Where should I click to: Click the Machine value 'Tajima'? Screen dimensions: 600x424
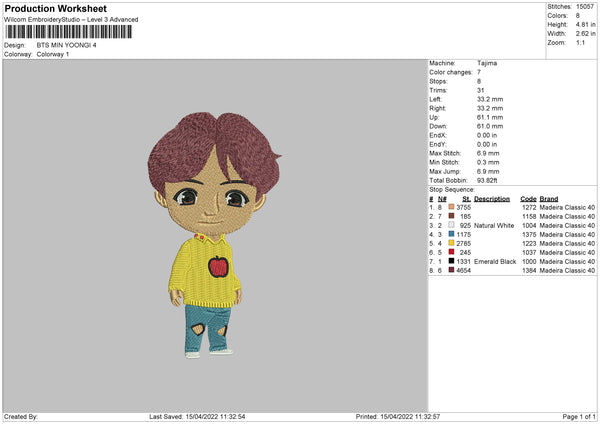pos(487,63)
